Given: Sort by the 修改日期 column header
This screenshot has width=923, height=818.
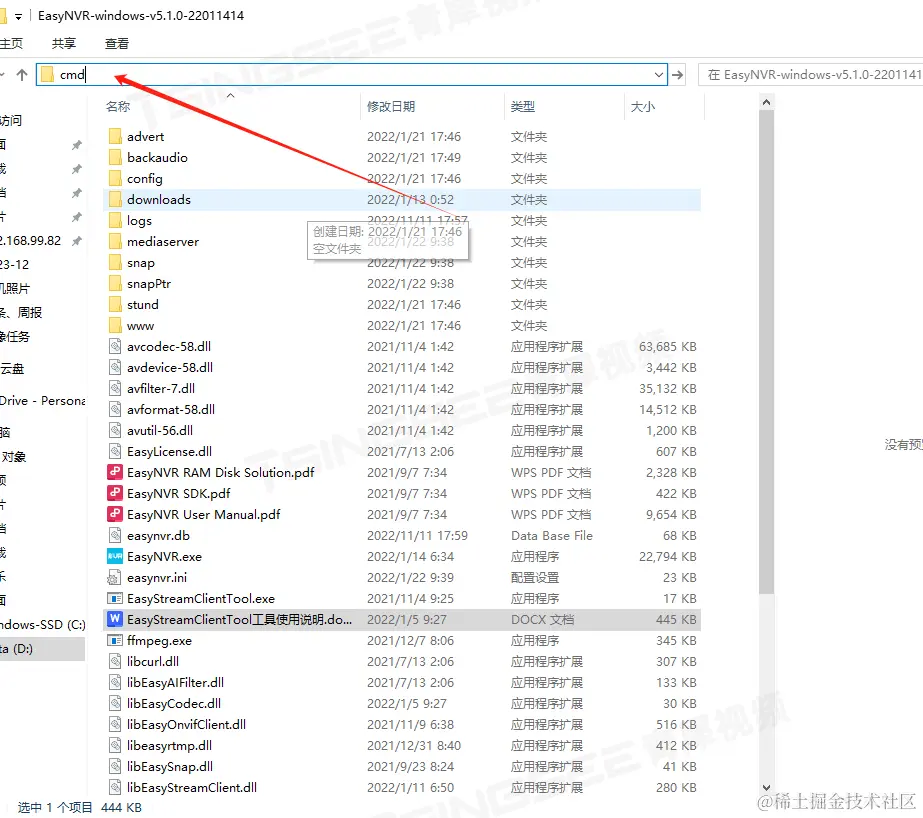Looking at the screenshot, I should (391, 107).
